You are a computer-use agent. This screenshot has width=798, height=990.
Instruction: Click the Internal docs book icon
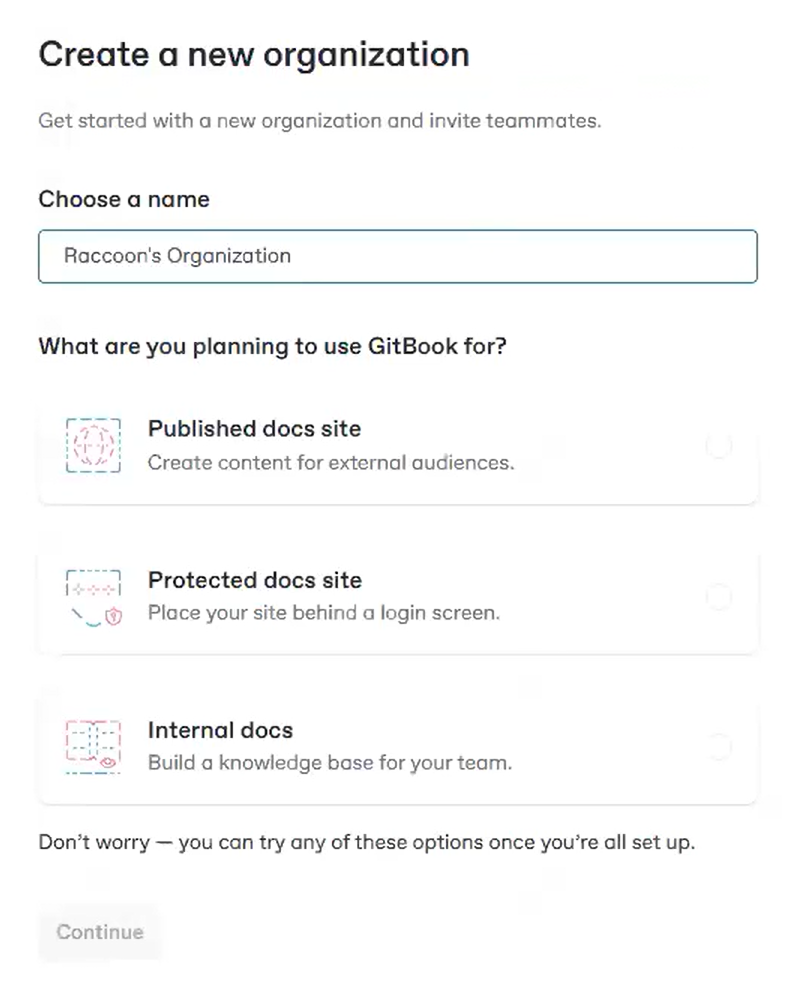tap(93, 747)
